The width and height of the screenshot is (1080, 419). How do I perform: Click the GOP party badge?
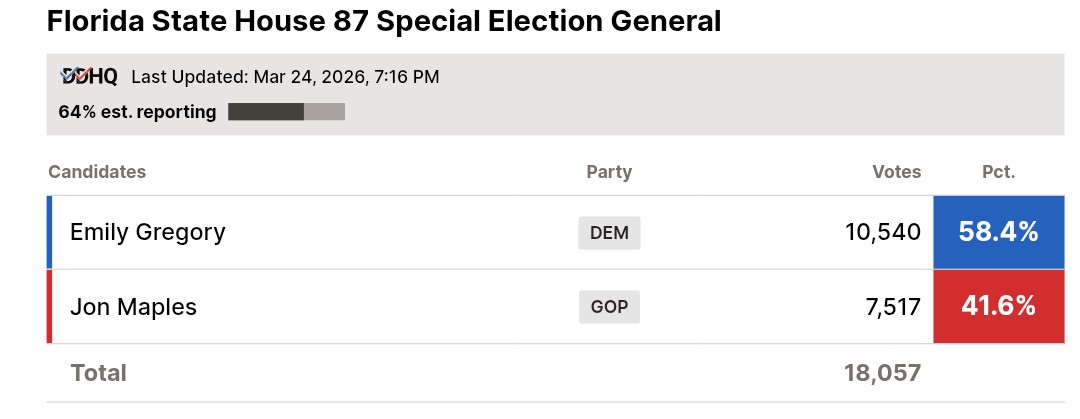click(609, 307)
